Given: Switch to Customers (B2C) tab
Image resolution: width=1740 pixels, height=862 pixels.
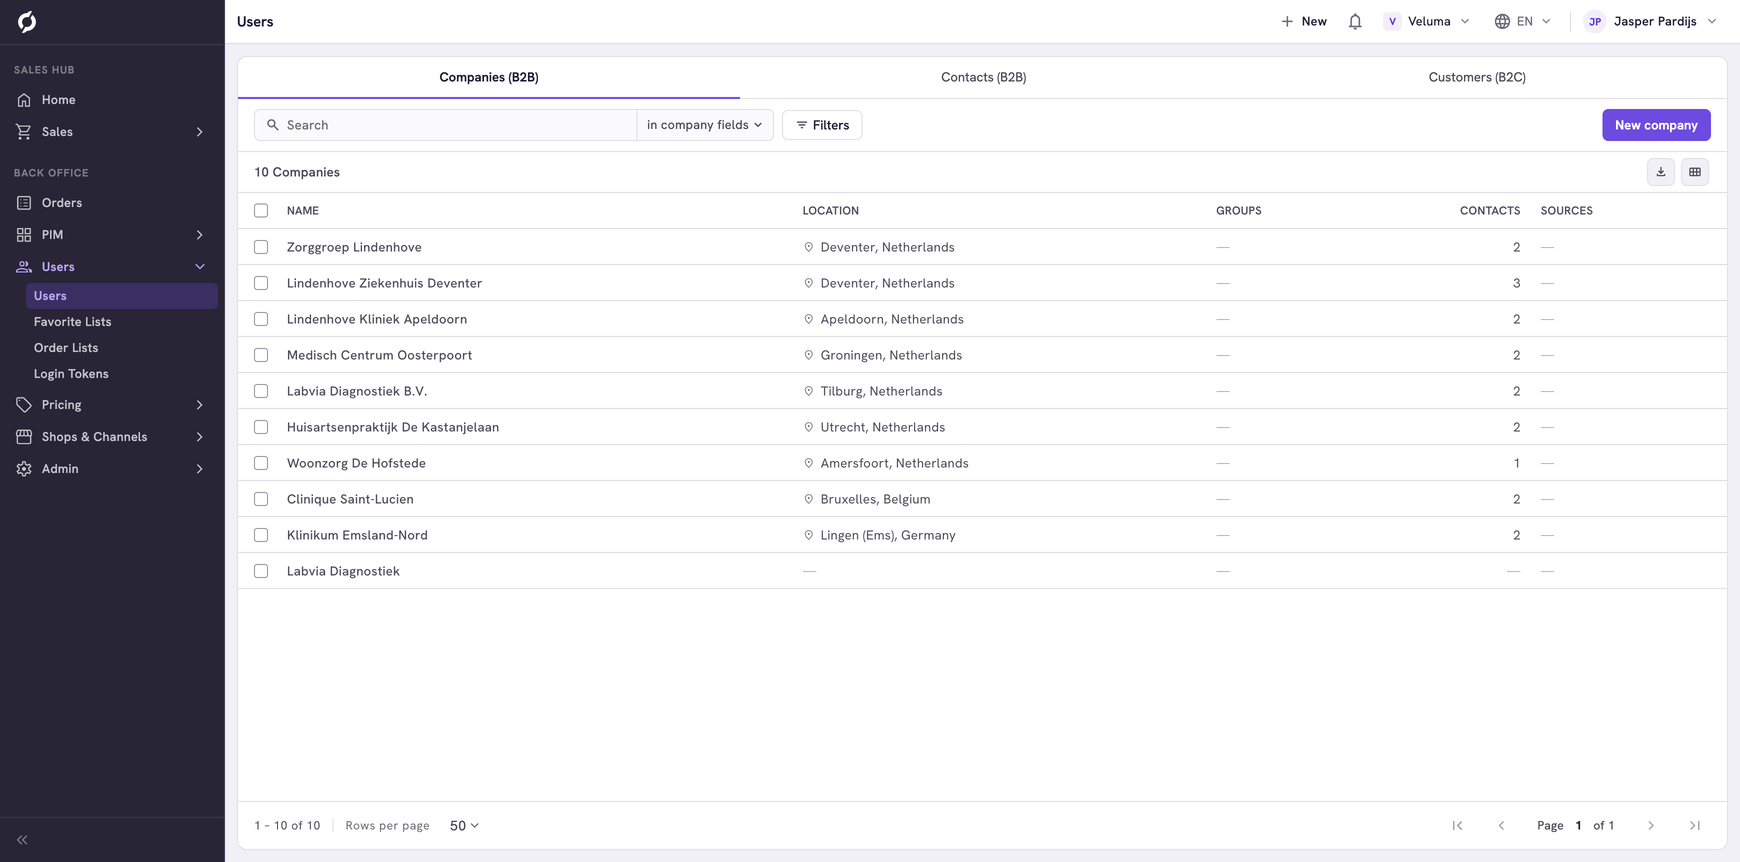Looking at the screenshot, I should (x=1477, y=77).
